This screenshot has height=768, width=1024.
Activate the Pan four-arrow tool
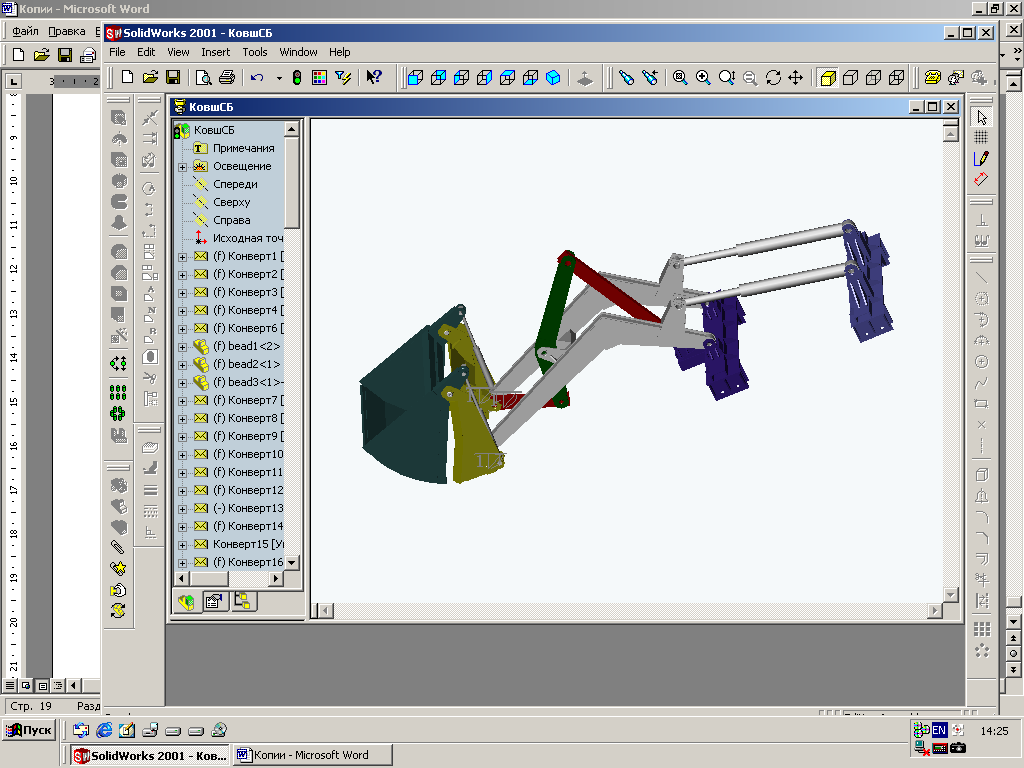[x=796, y=77]
